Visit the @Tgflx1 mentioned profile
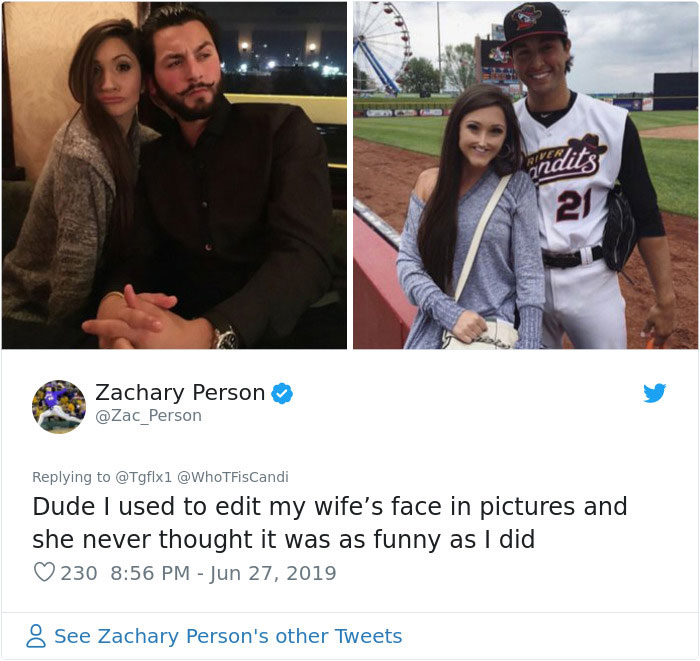 point(144,477)
